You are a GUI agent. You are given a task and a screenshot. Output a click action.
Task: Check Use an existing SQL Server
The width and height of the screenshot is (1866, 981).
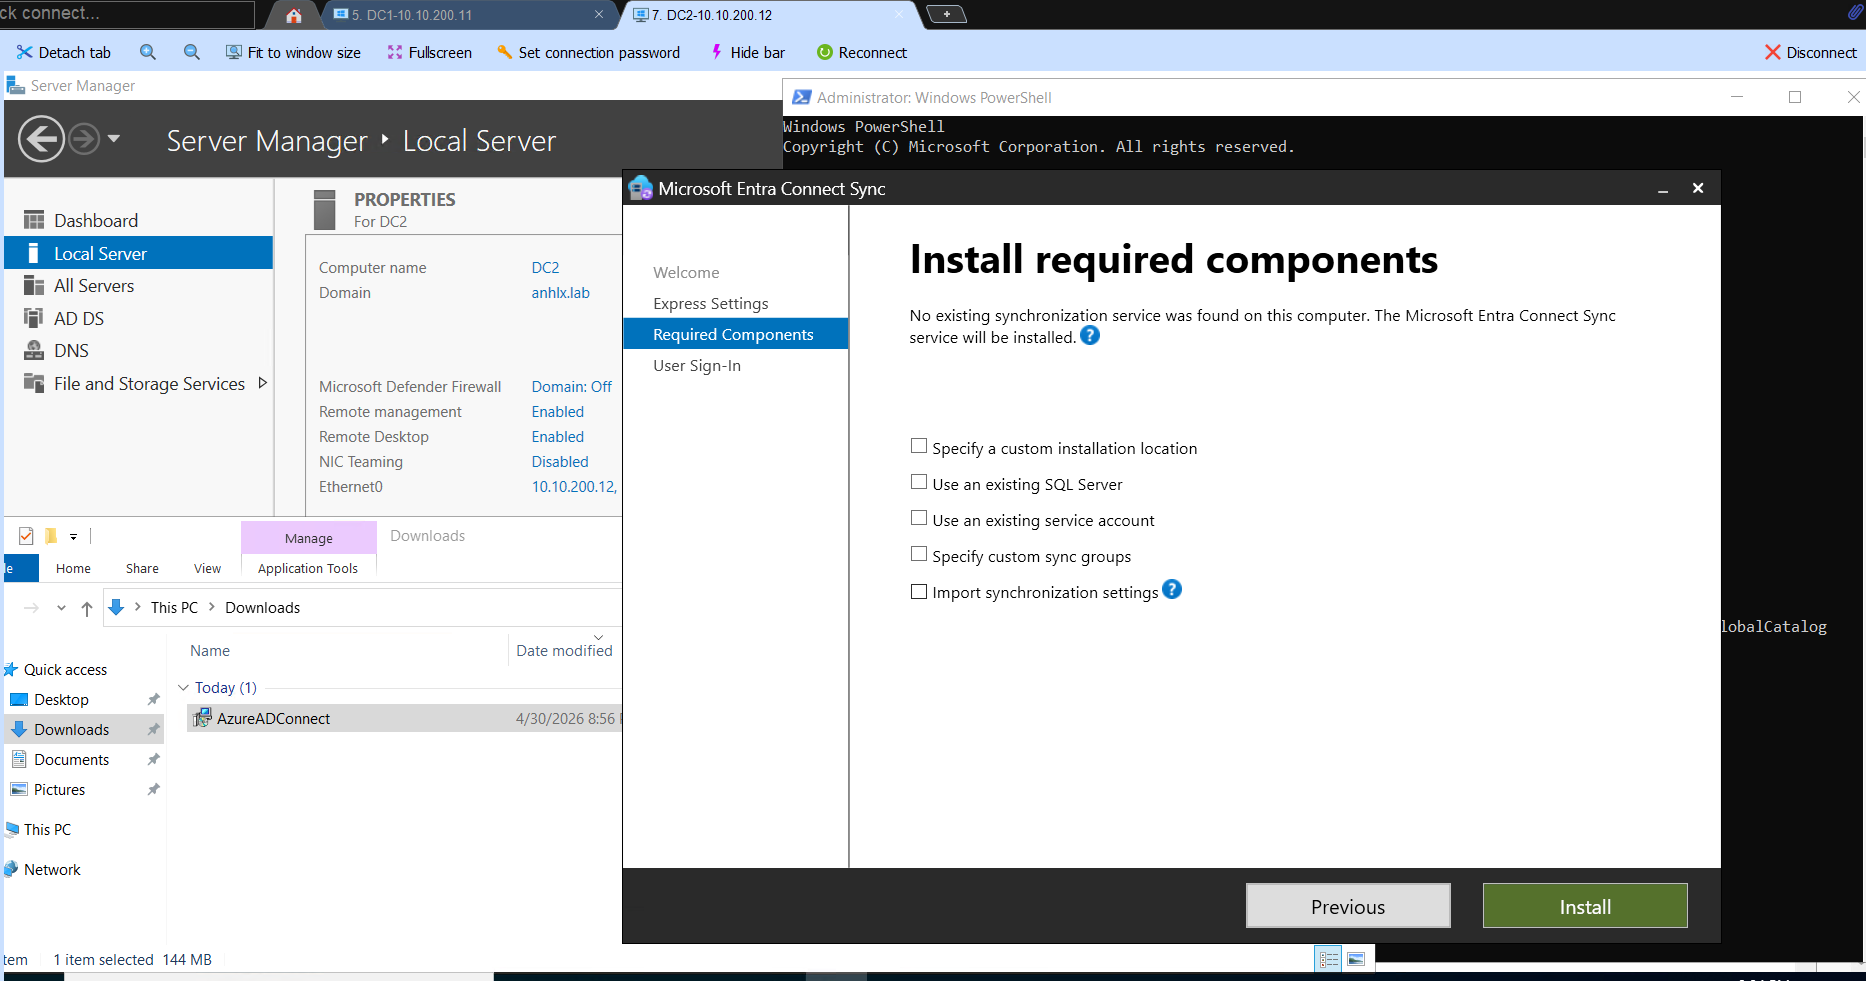pyautogui.click(x=919, y=482)
